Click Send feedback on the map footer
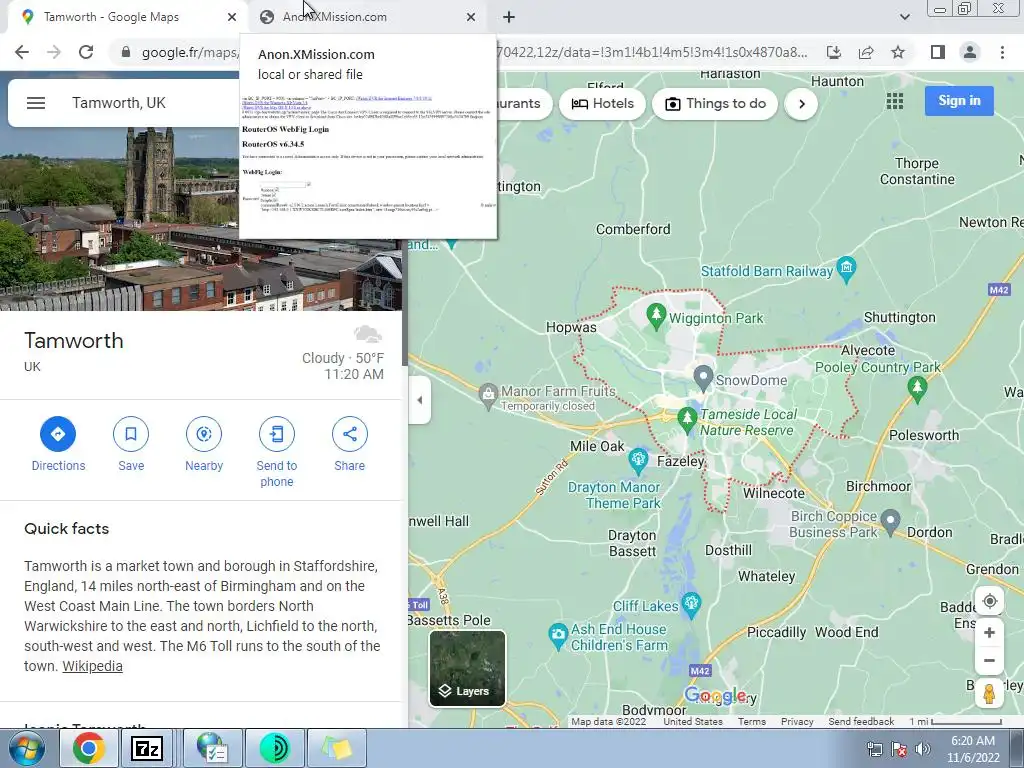 click(861, 722)
